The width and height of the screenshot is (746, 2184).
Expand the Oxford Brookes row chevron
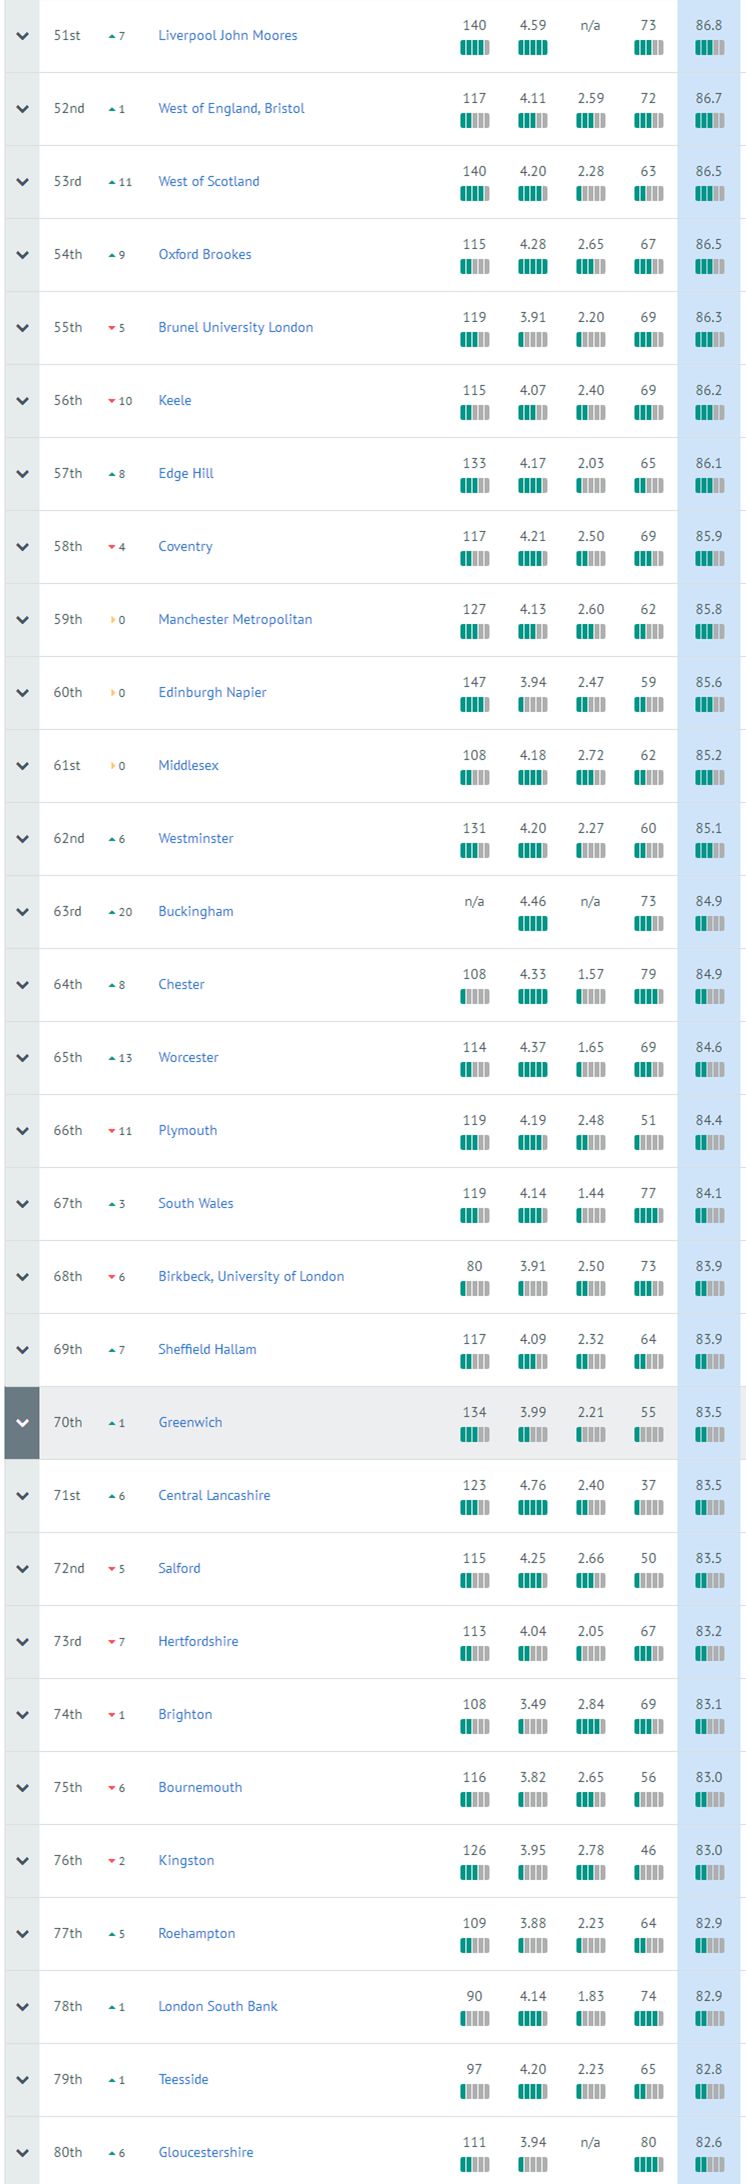(x=22, y=255)
